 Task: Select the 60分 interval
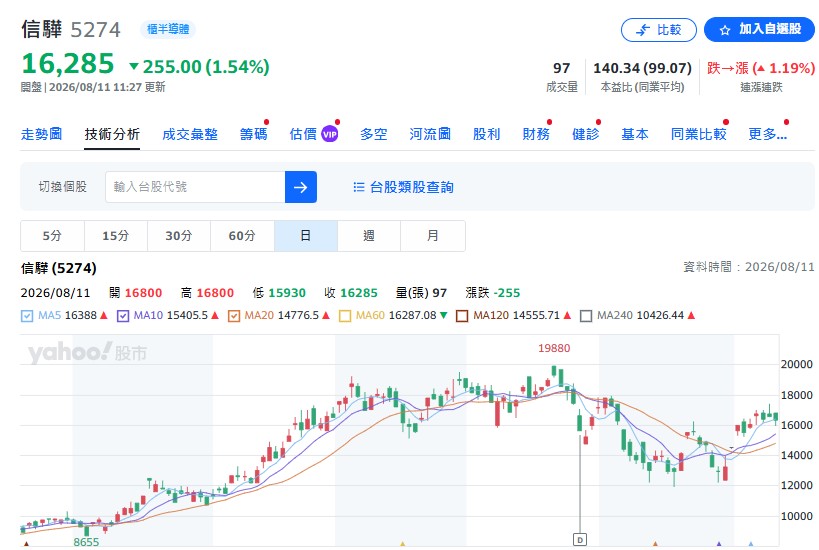[x=242, y=236]
